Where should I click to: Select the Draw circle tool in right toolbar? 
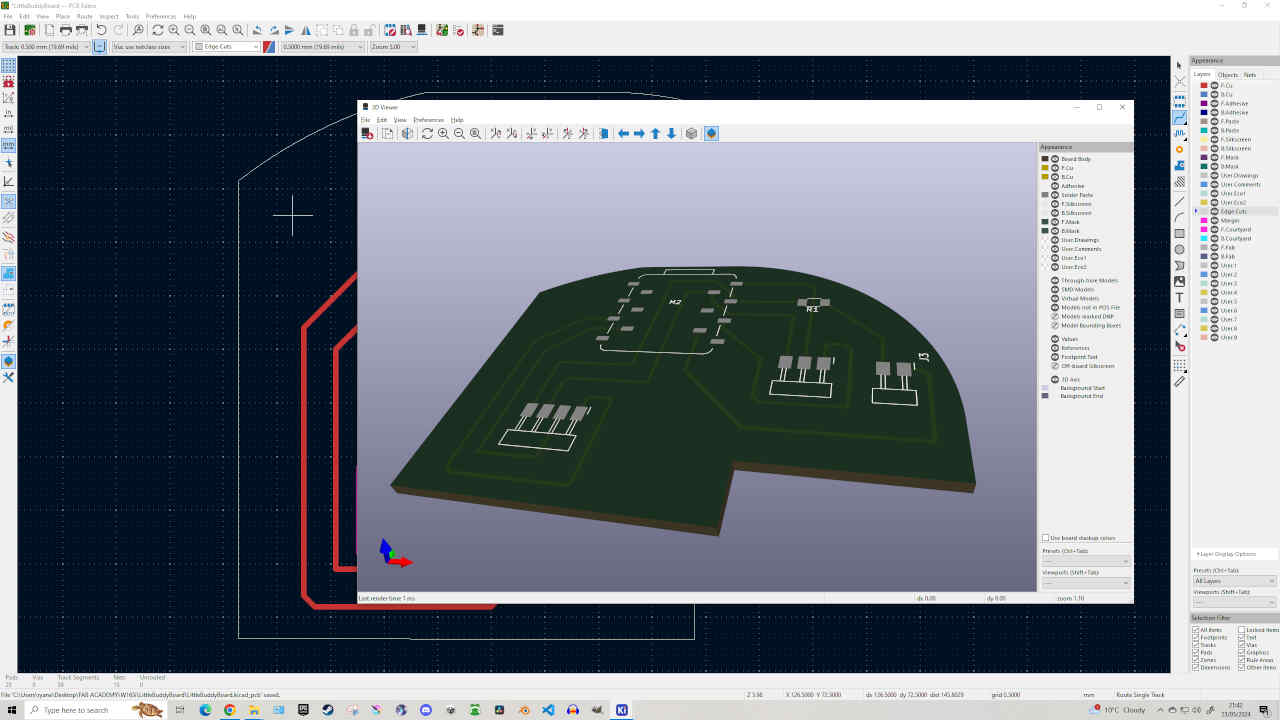1180,249
